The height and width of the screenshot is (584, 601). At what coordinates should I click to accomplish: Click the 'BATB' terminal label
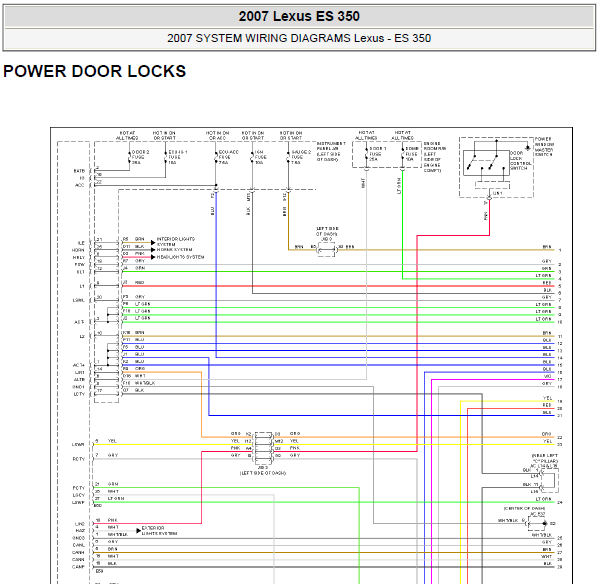click(x=79, y=171)
